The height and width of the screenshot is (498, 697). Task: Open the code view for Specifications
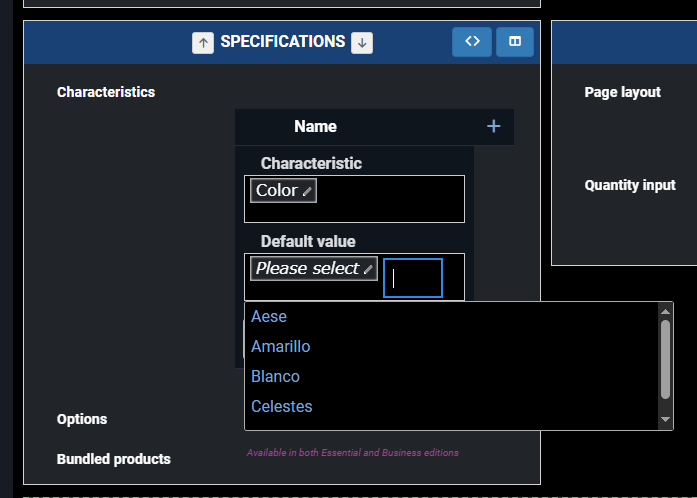click(x=472, y=42)
